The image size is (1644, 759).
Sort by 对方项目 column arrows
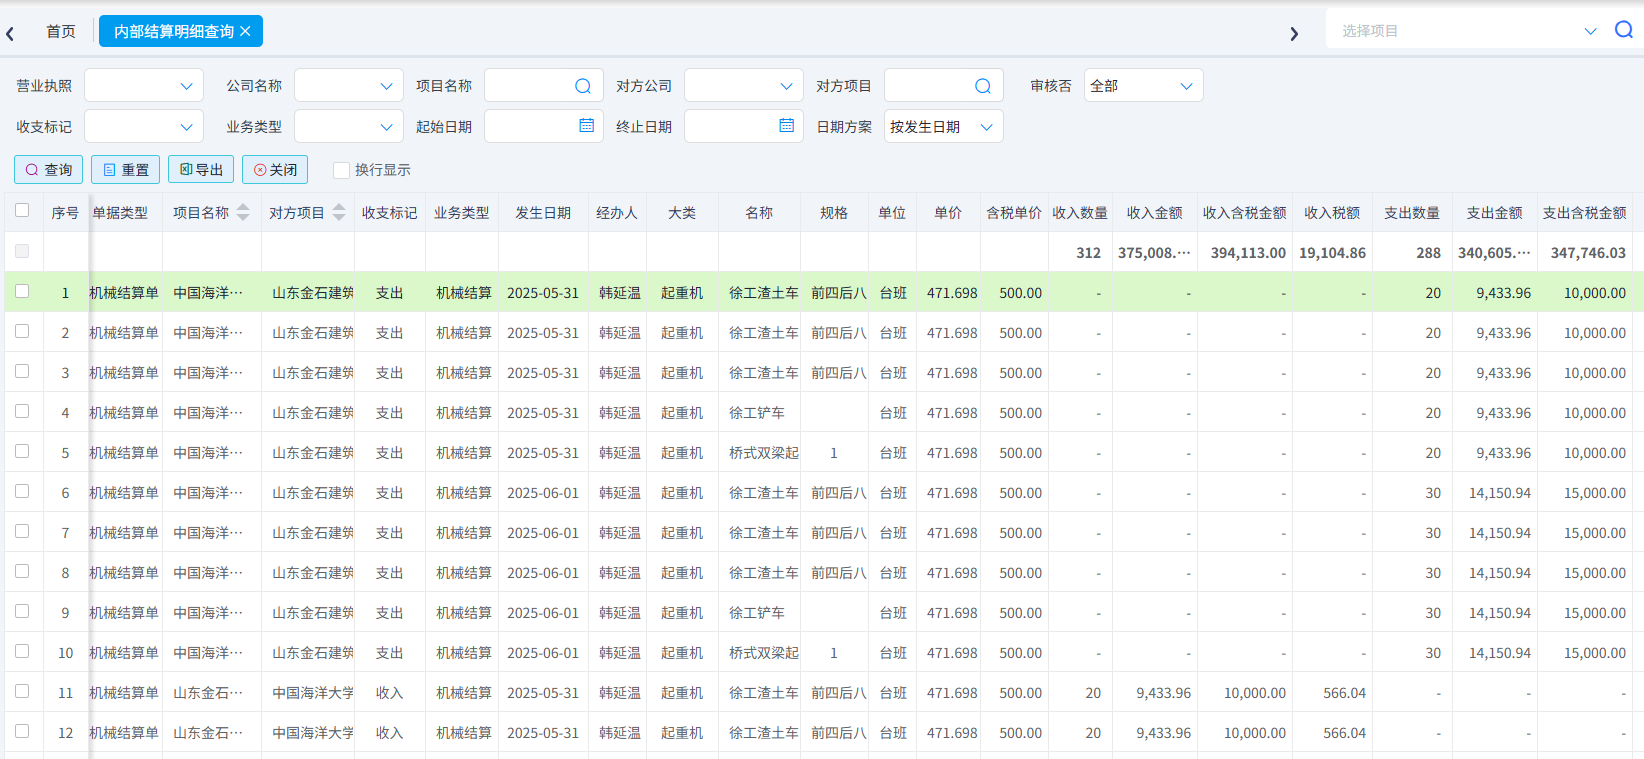pos(339,212)
